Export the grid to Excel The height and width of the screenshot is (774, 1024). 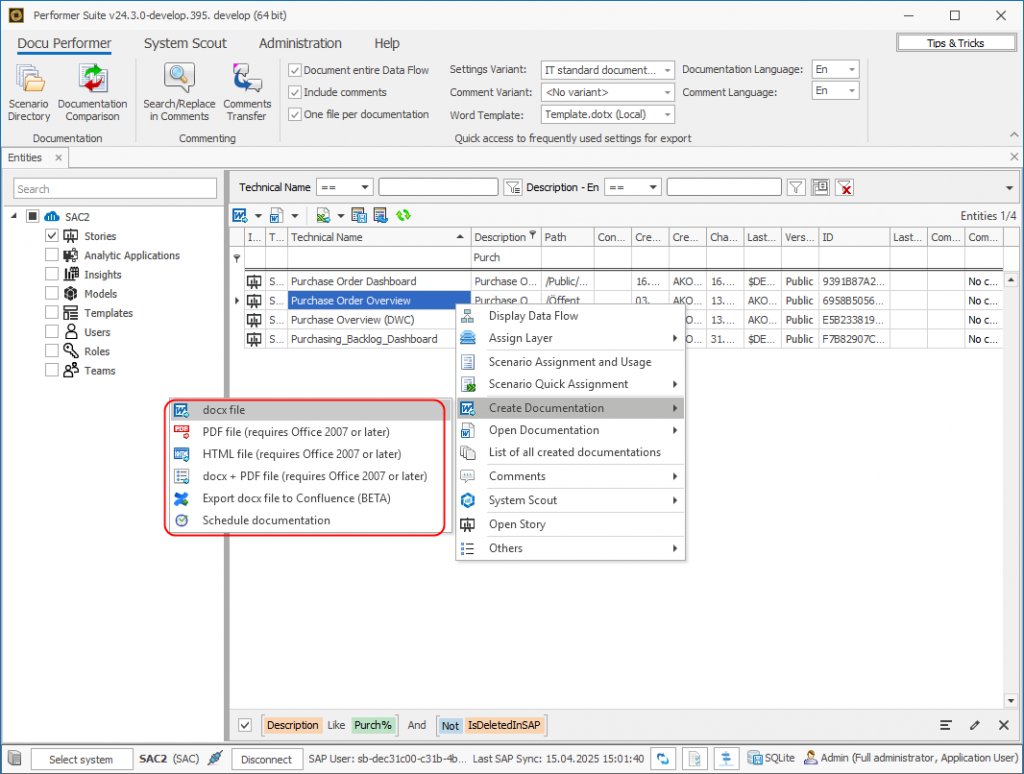pos(322,215)
